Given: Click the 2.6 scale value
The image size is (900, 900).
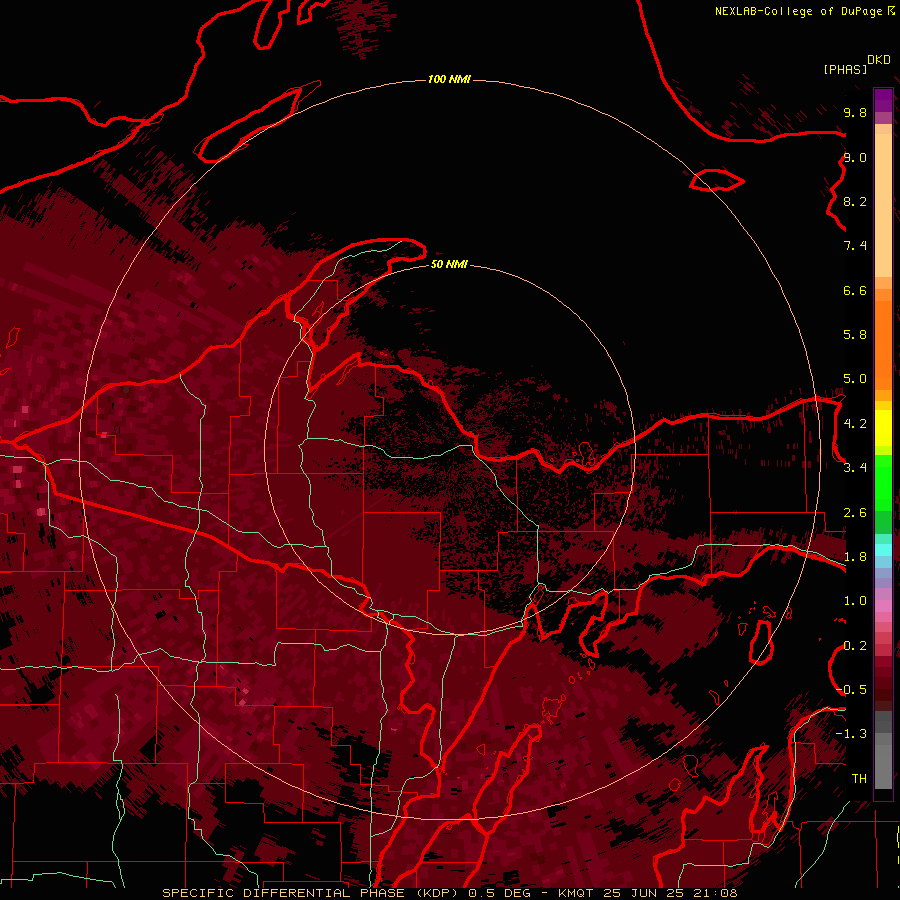Looking at the screenshot, I should [855, 513].
